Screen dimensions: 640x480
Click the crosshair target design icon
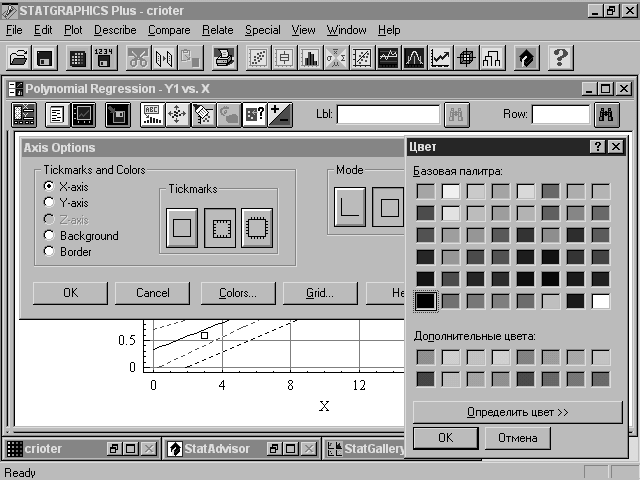click(466, 58)
